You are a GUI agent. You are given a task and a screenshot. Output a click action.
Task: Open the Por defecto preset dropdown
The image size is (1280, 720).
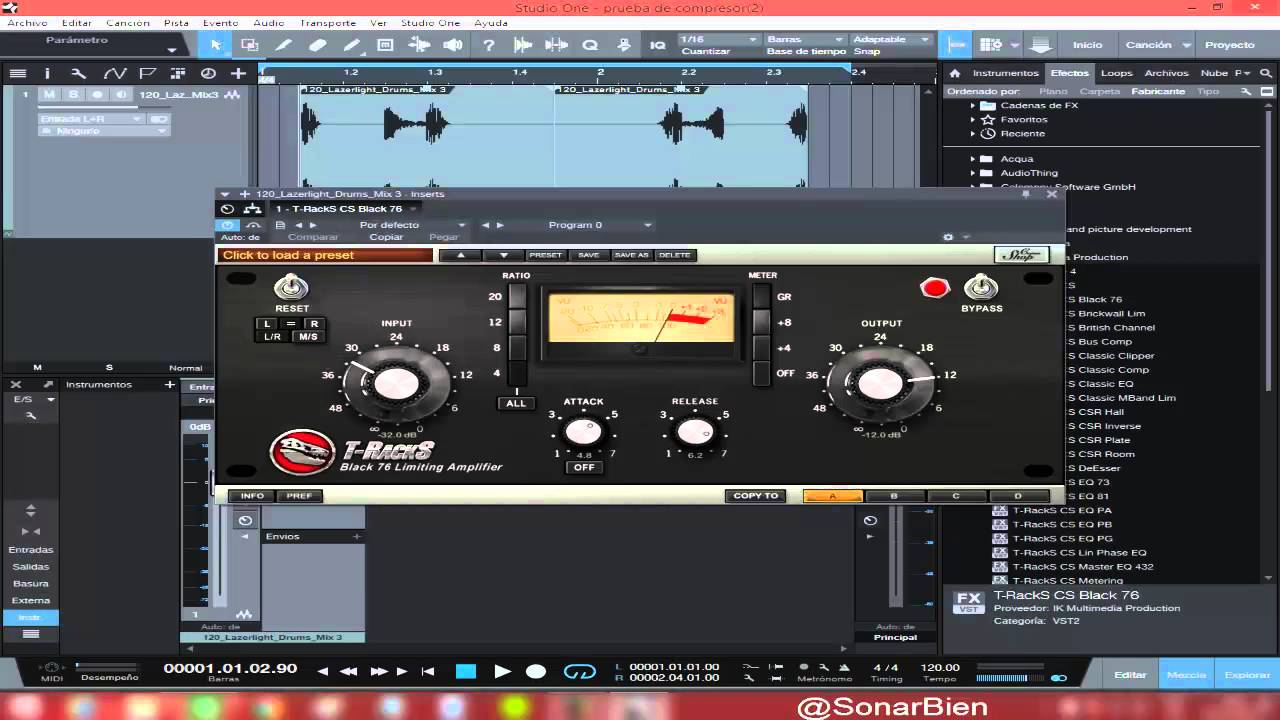click(x=412, y=225)
